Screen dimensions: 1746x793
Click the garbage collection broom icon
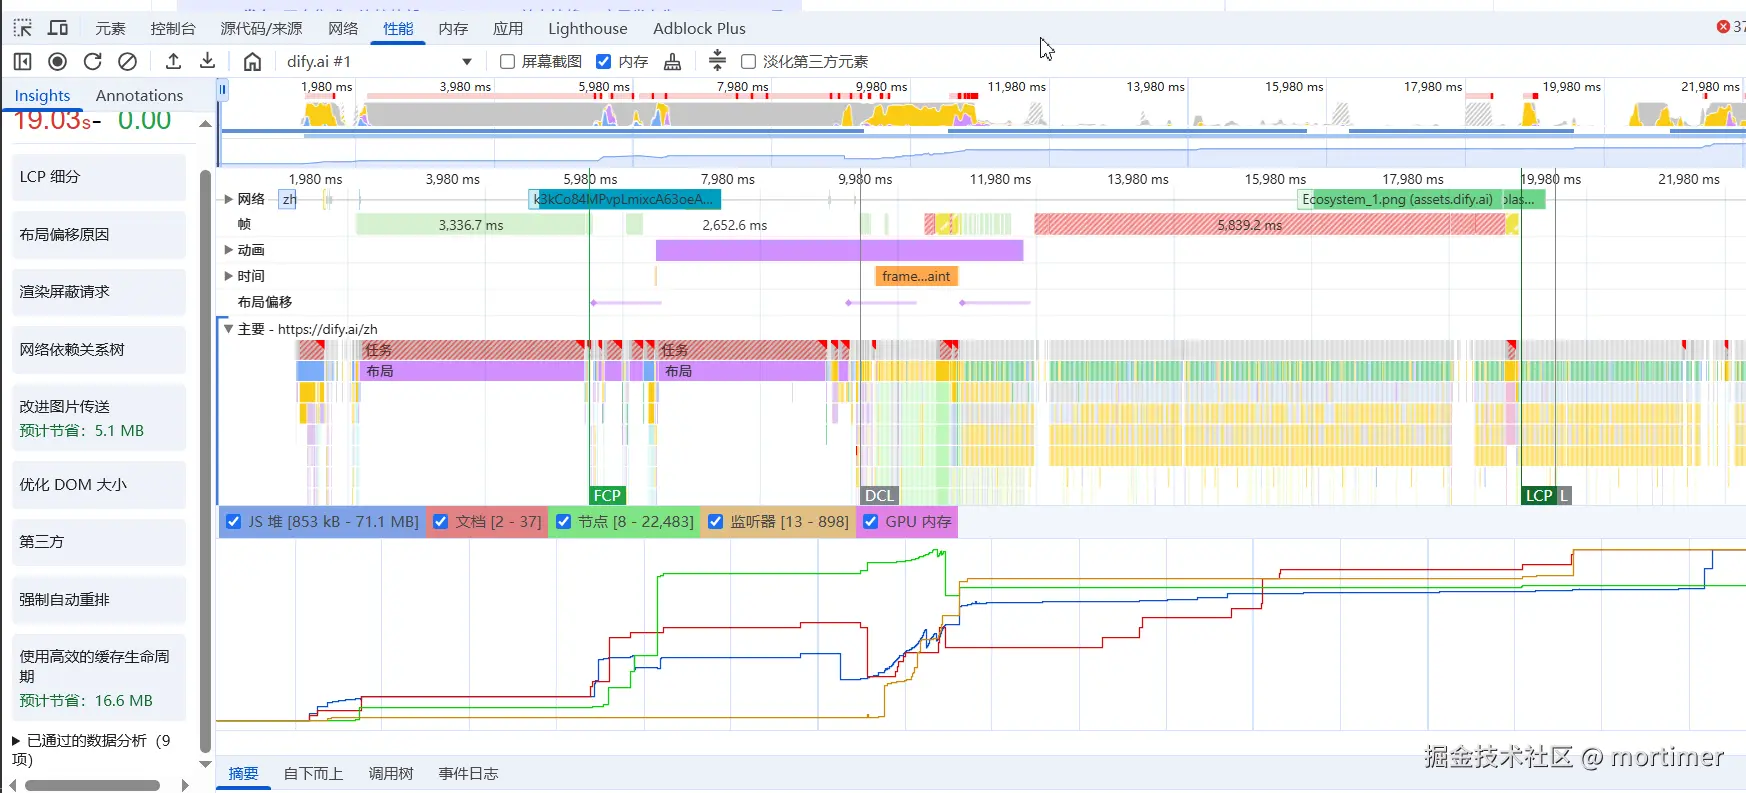pos(673,62)
